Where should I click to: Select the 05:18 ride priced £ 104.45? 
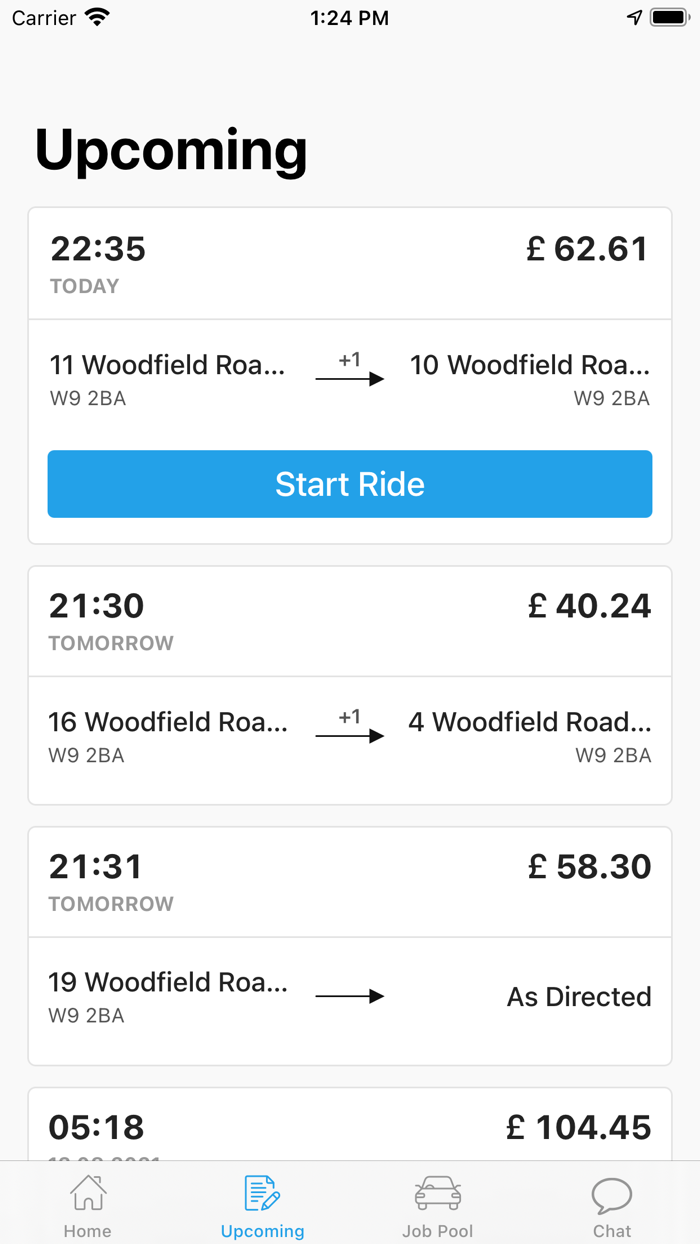(x=350, y=1125)
